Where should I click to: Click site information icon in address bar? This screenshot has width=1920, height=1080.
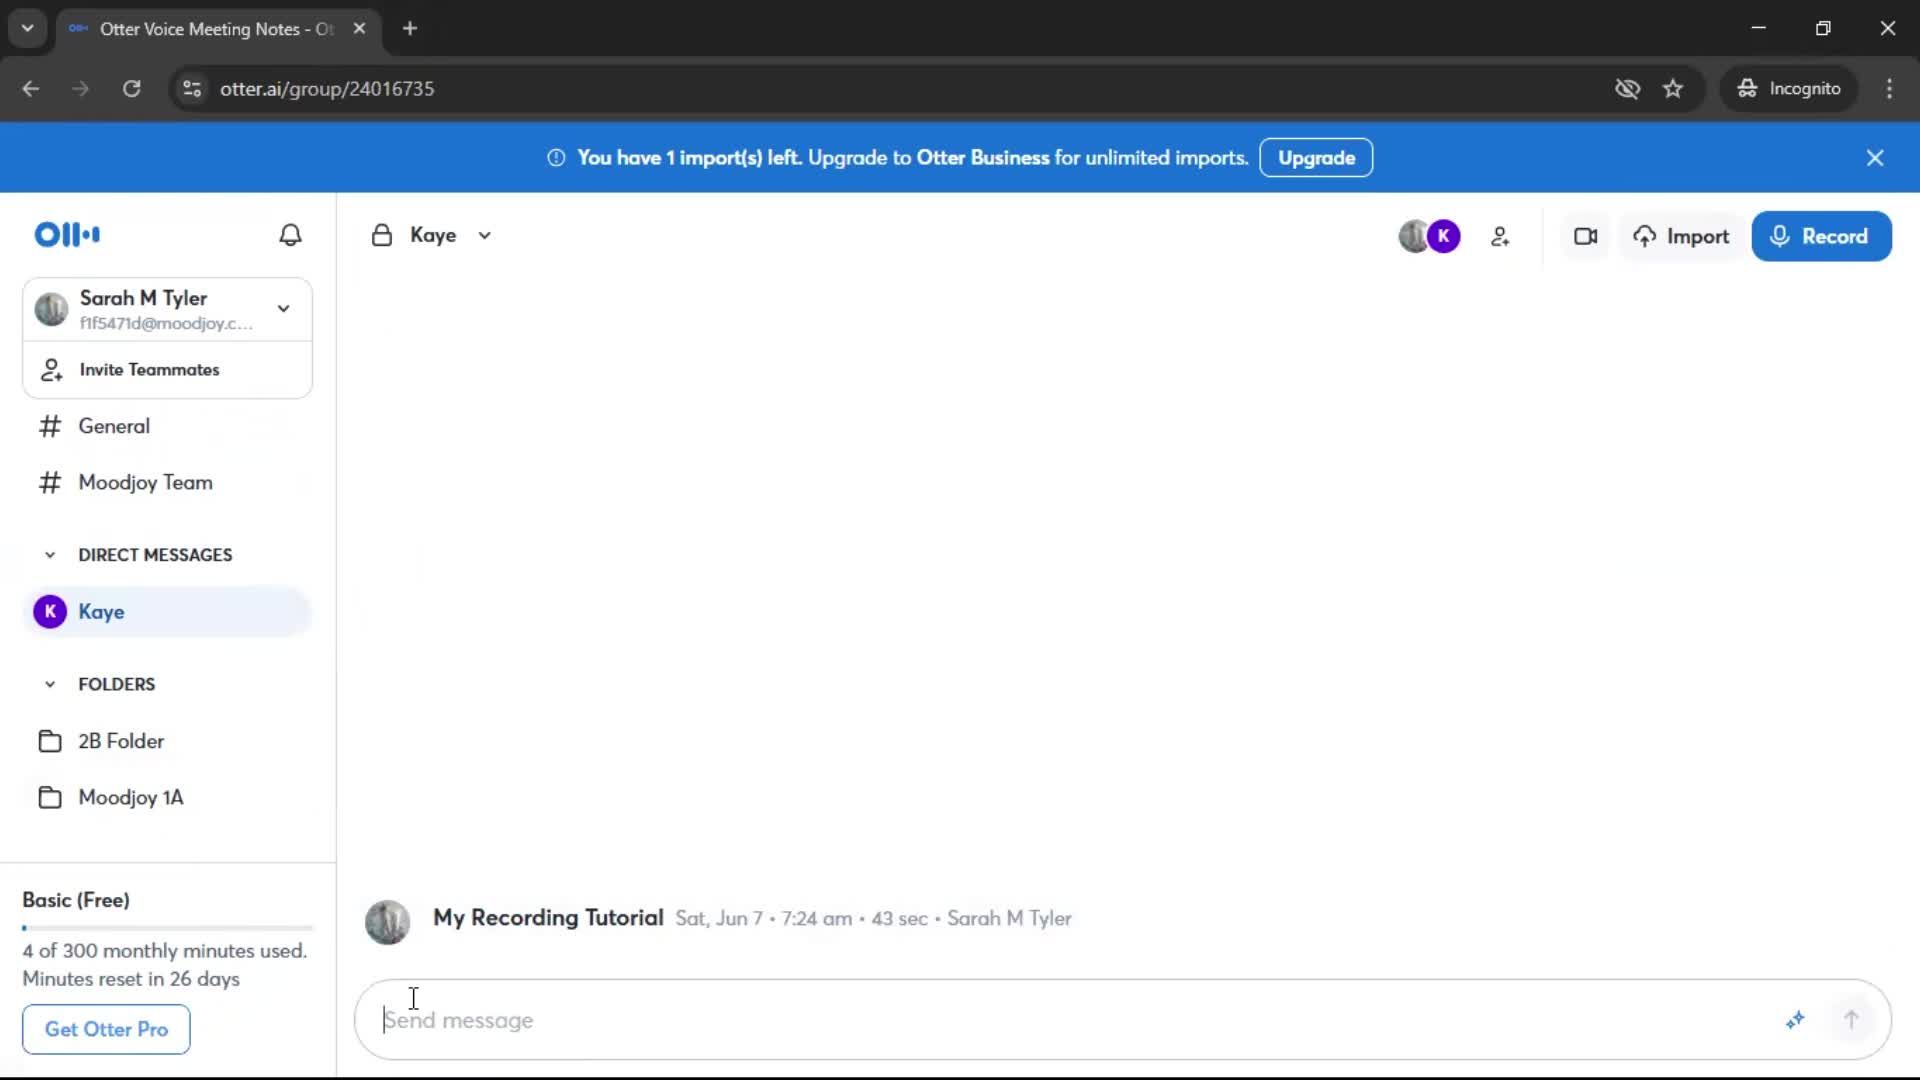192,89
